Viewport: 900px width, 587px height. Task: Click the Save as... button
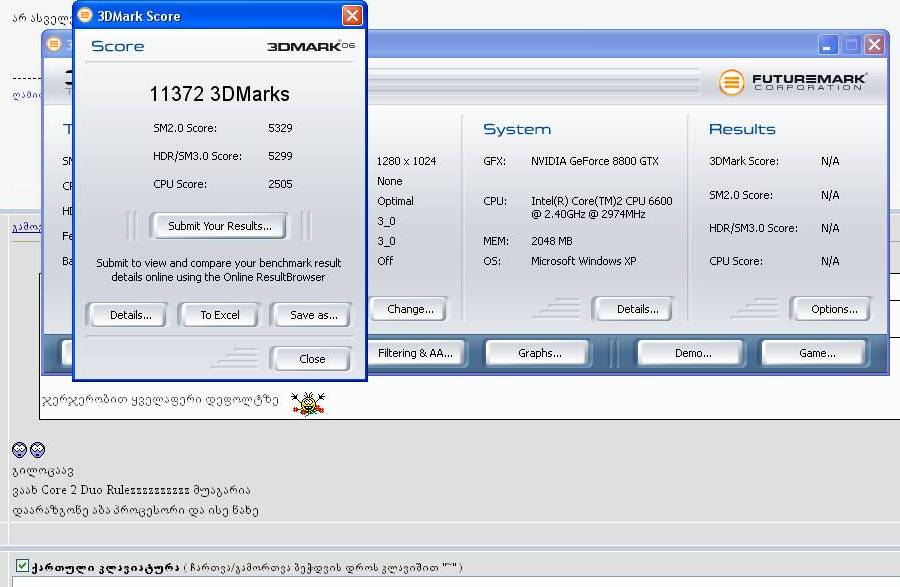(313, 315)
